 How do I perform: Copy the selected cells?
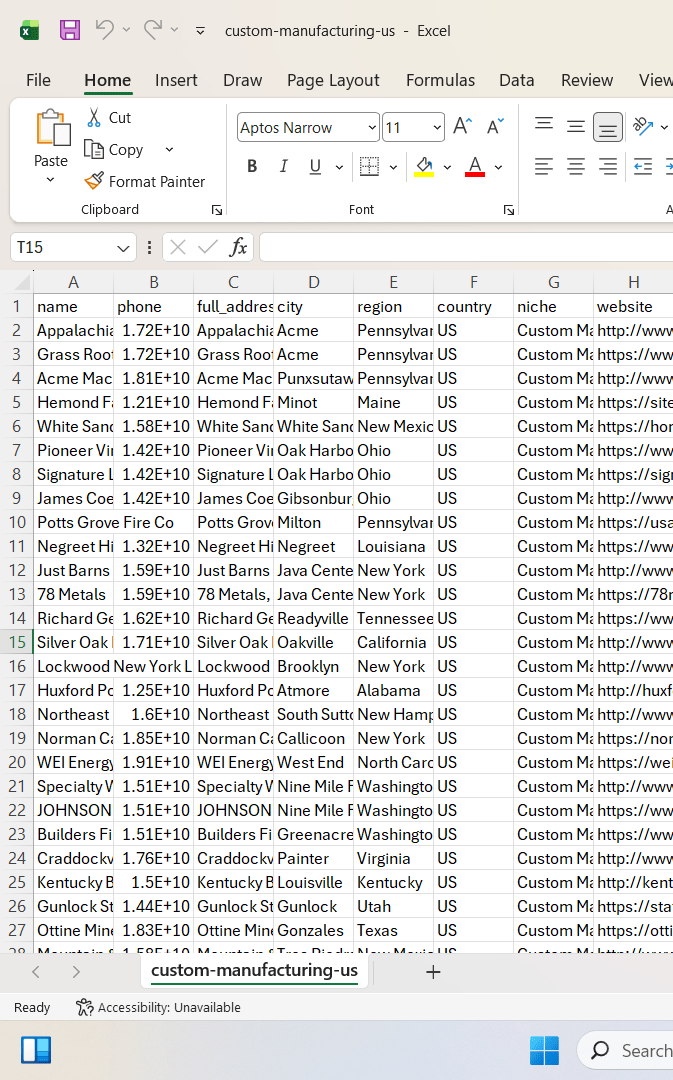tap(114, 149)
